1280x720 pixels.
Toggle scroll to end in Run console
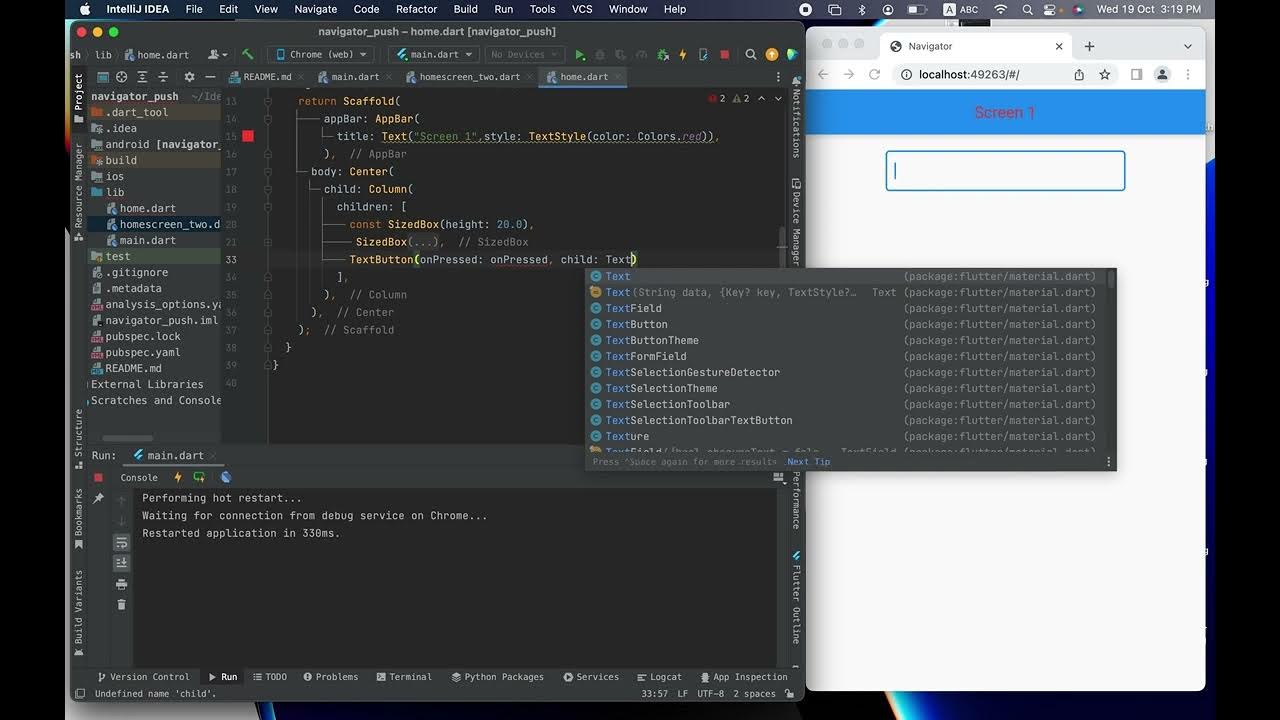click(x=122, y=563)
